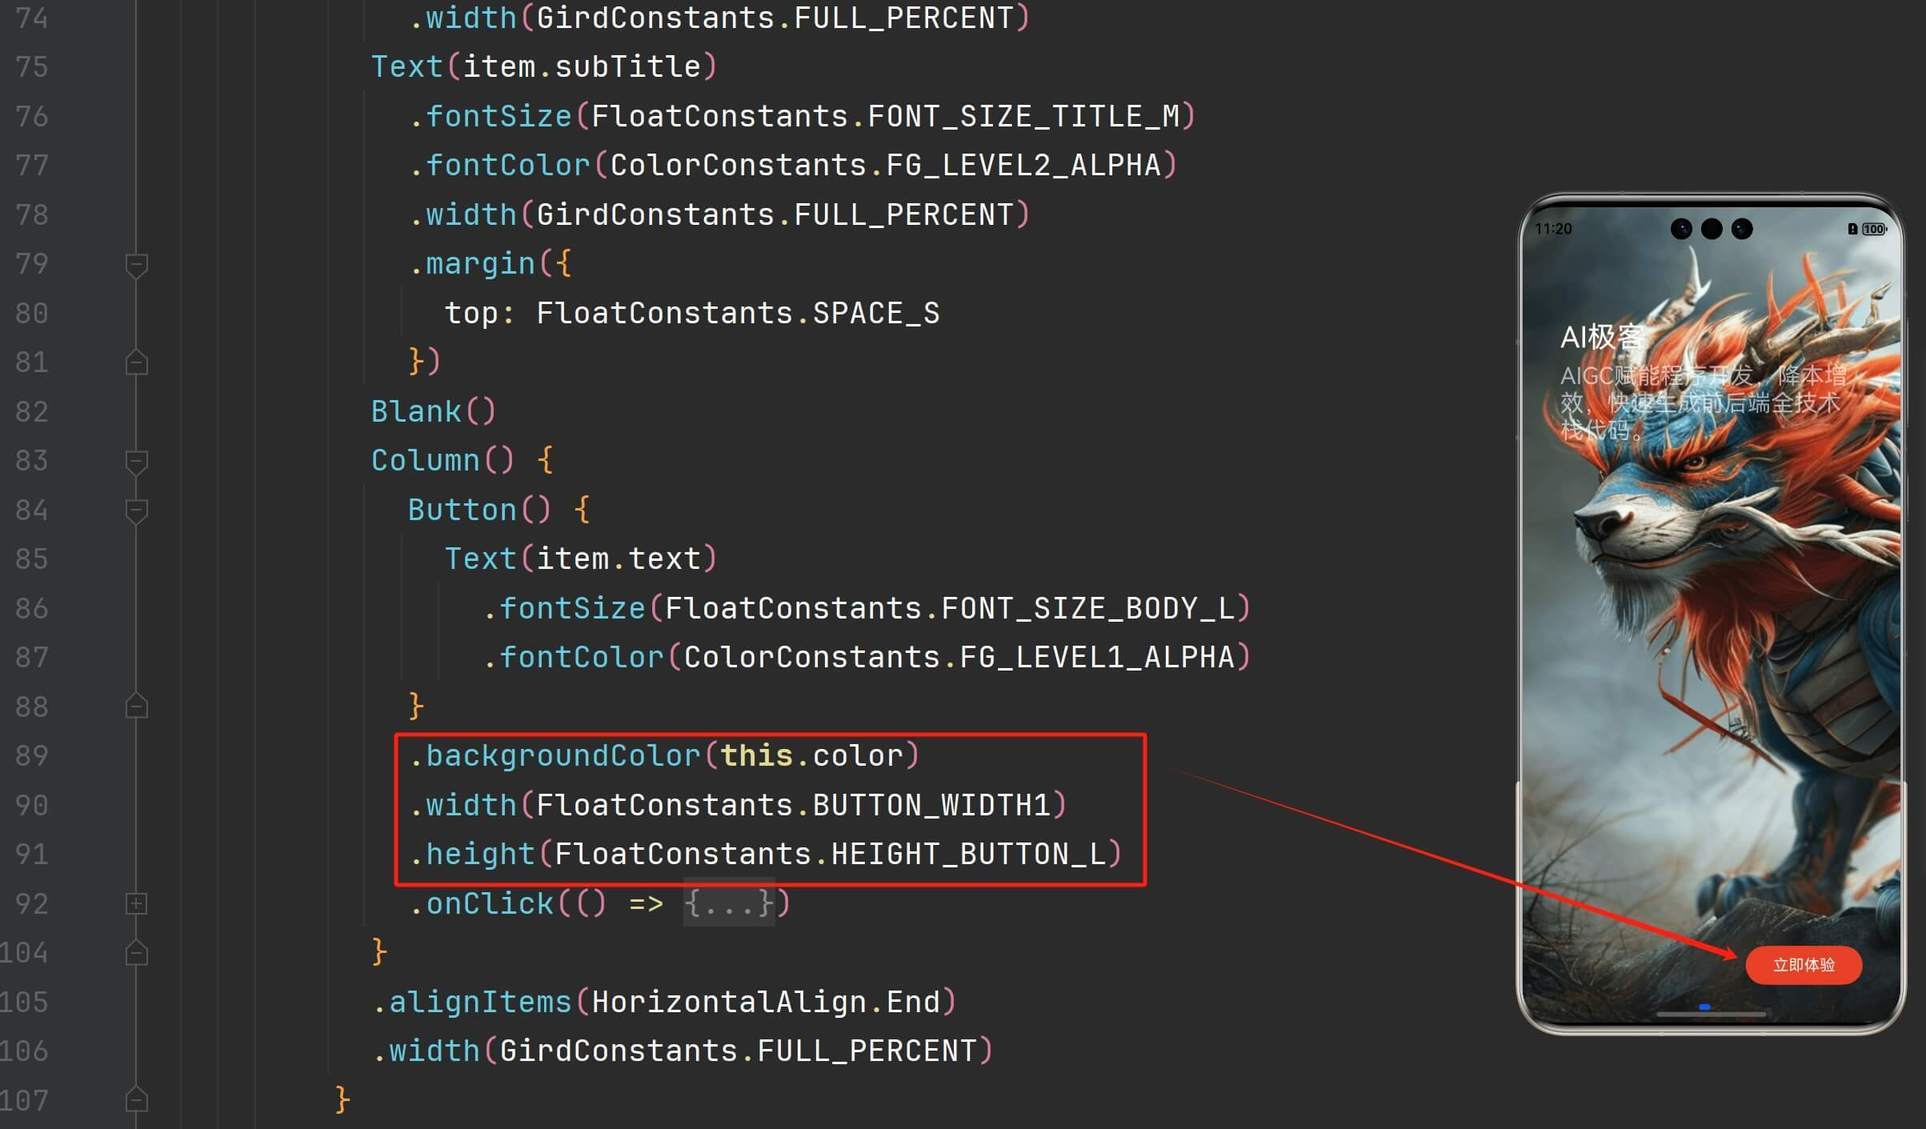This screenshot has height=1129, width=1926.
Task: Click FONT_SIZE_BODY_L on line 86
Action: 1088,608
